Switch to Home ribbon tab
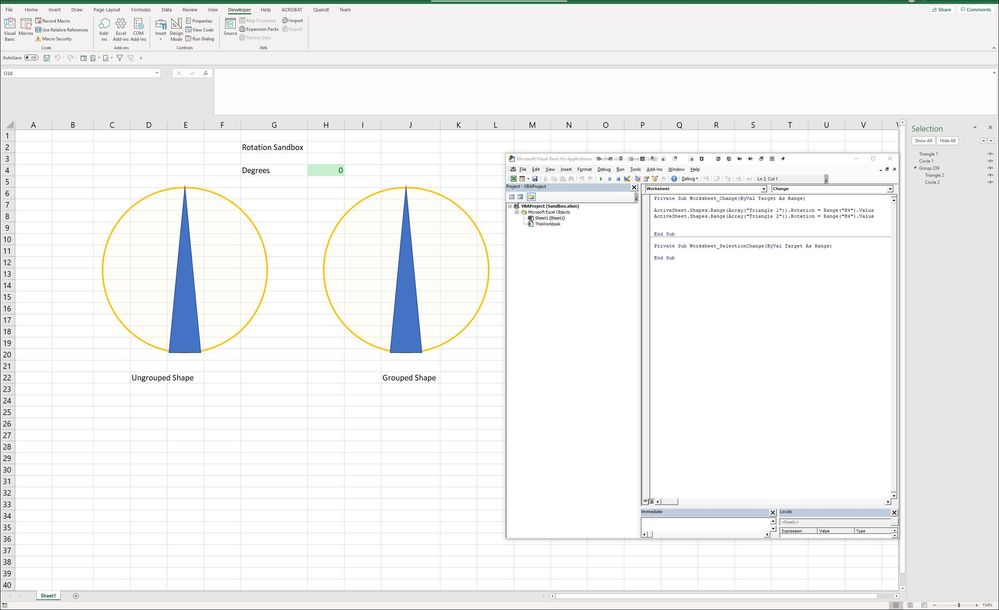The image size is (999, 610). [31, 10]
